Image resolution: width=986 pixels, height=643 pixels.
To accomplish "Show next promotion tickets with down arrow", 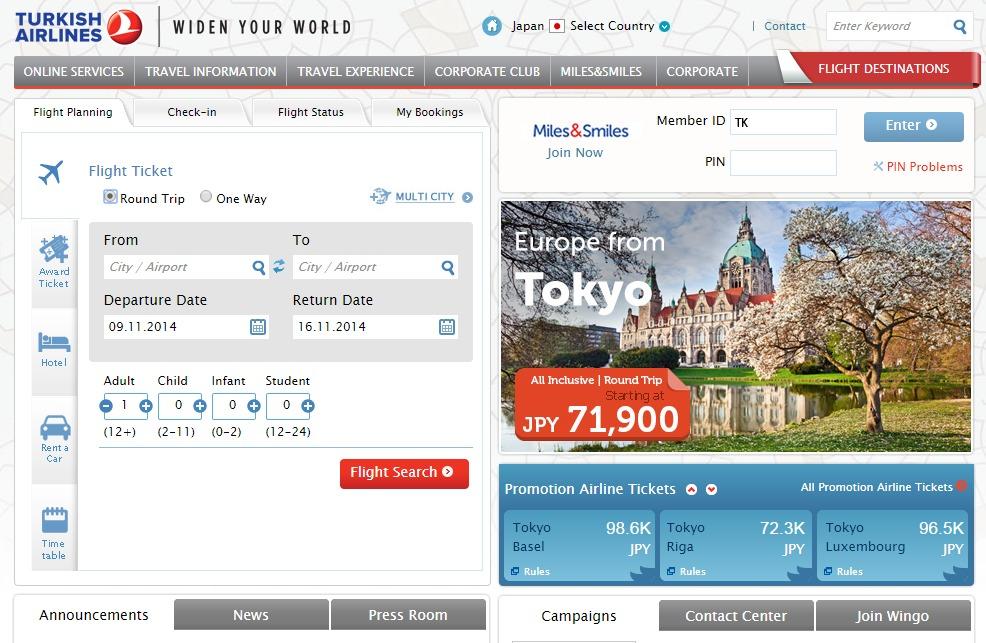I will (x=711, y=490).
